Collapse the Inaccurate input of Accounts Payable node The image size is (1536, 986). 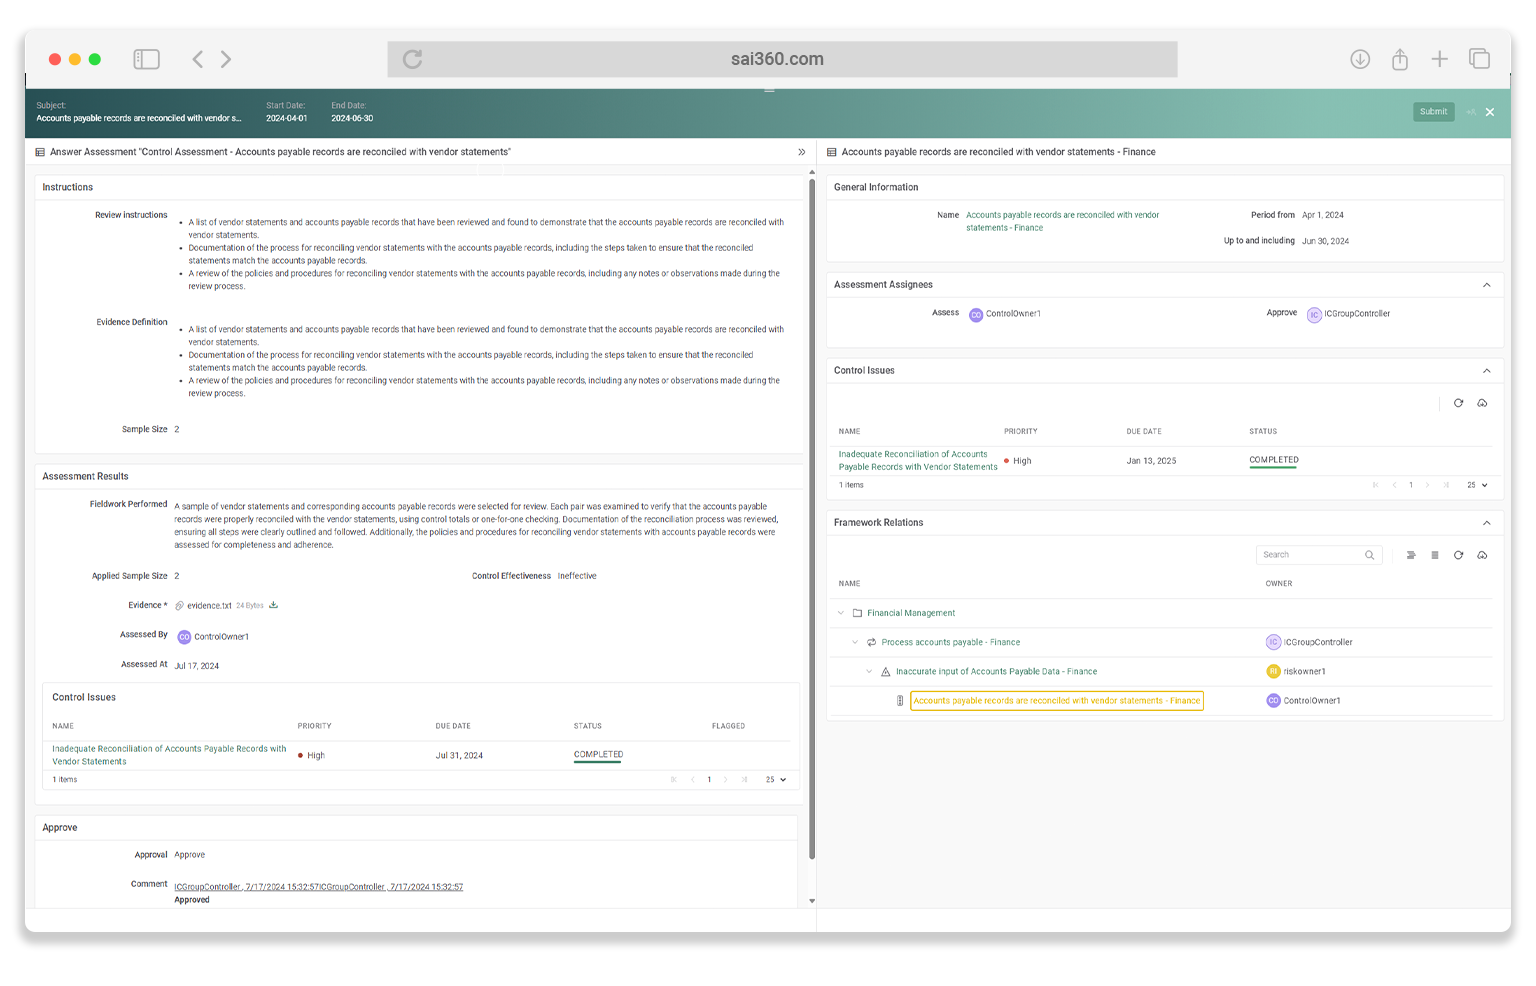click(x=869, y=672)
